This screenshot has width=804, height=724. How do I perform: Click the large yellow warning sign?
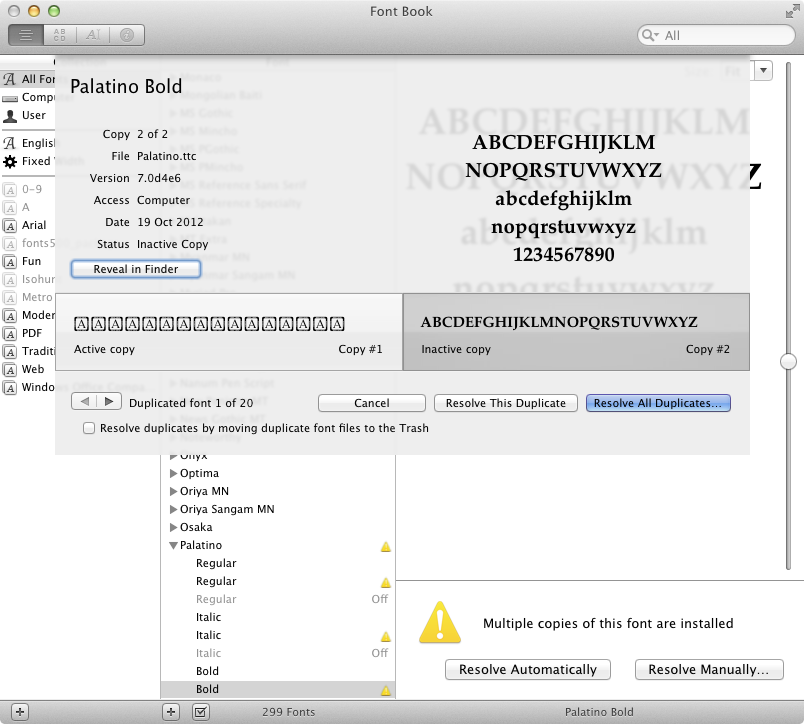pos(440,622)
